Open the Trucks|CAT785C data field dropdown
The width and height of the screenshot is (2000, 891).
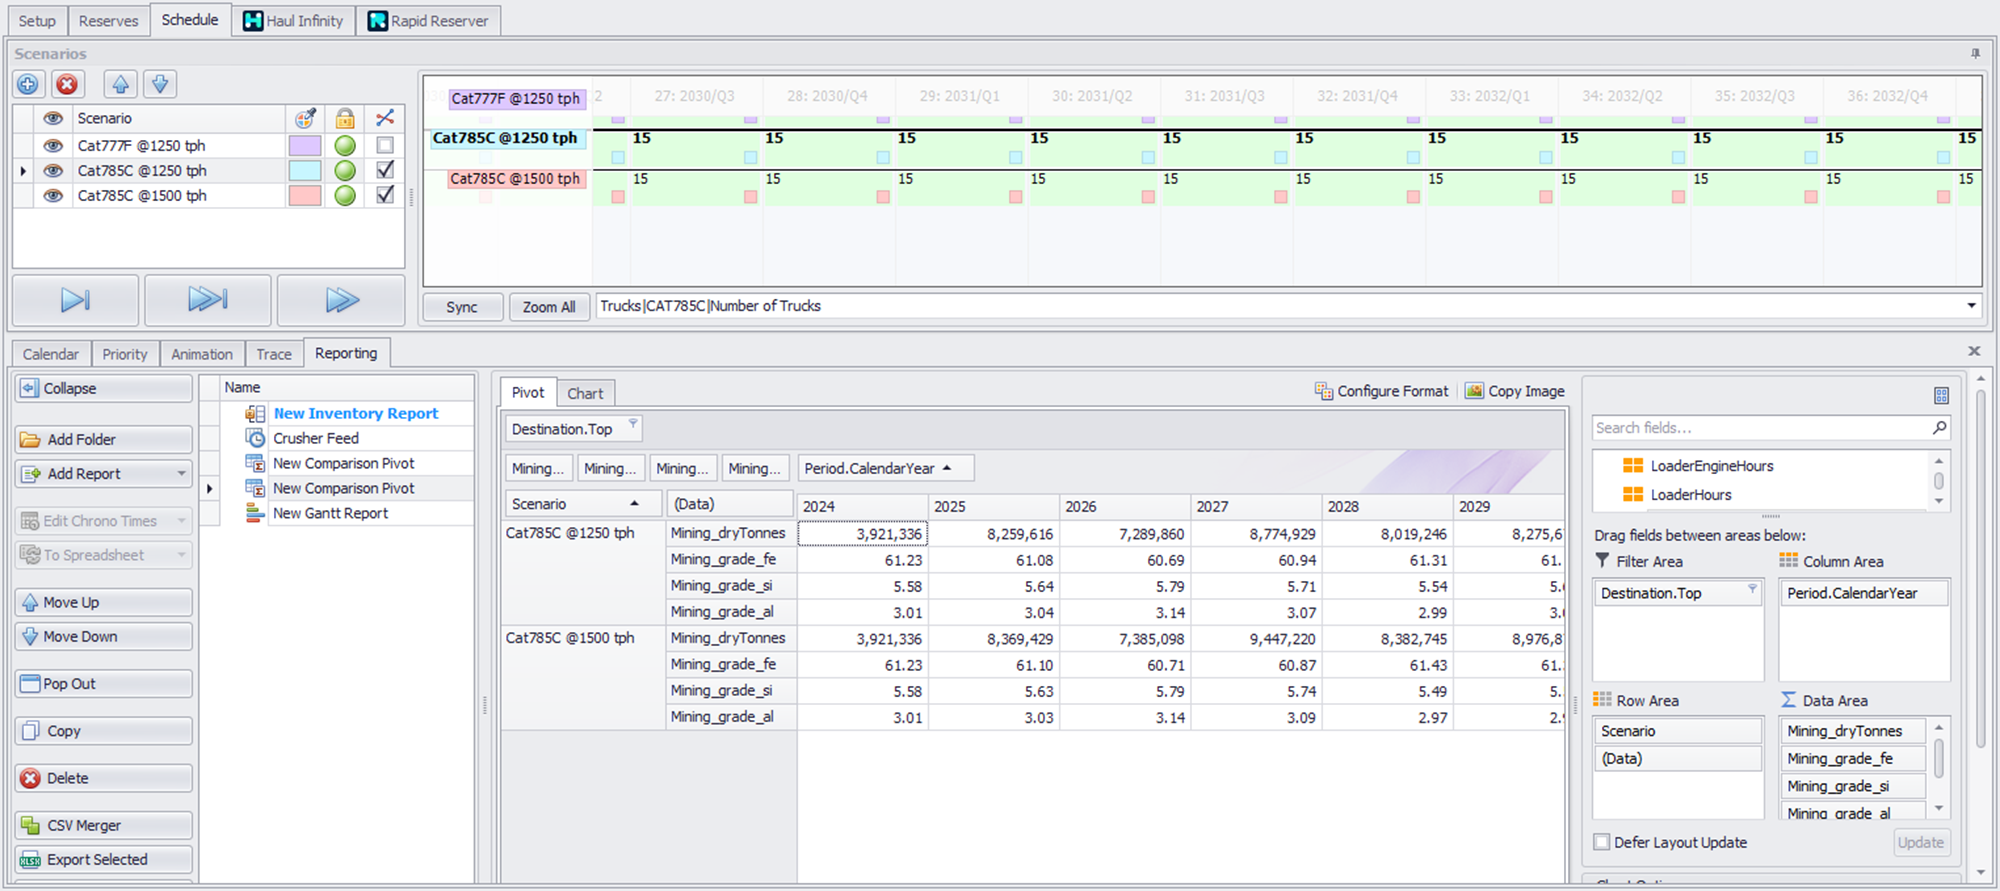[1971, 306]
